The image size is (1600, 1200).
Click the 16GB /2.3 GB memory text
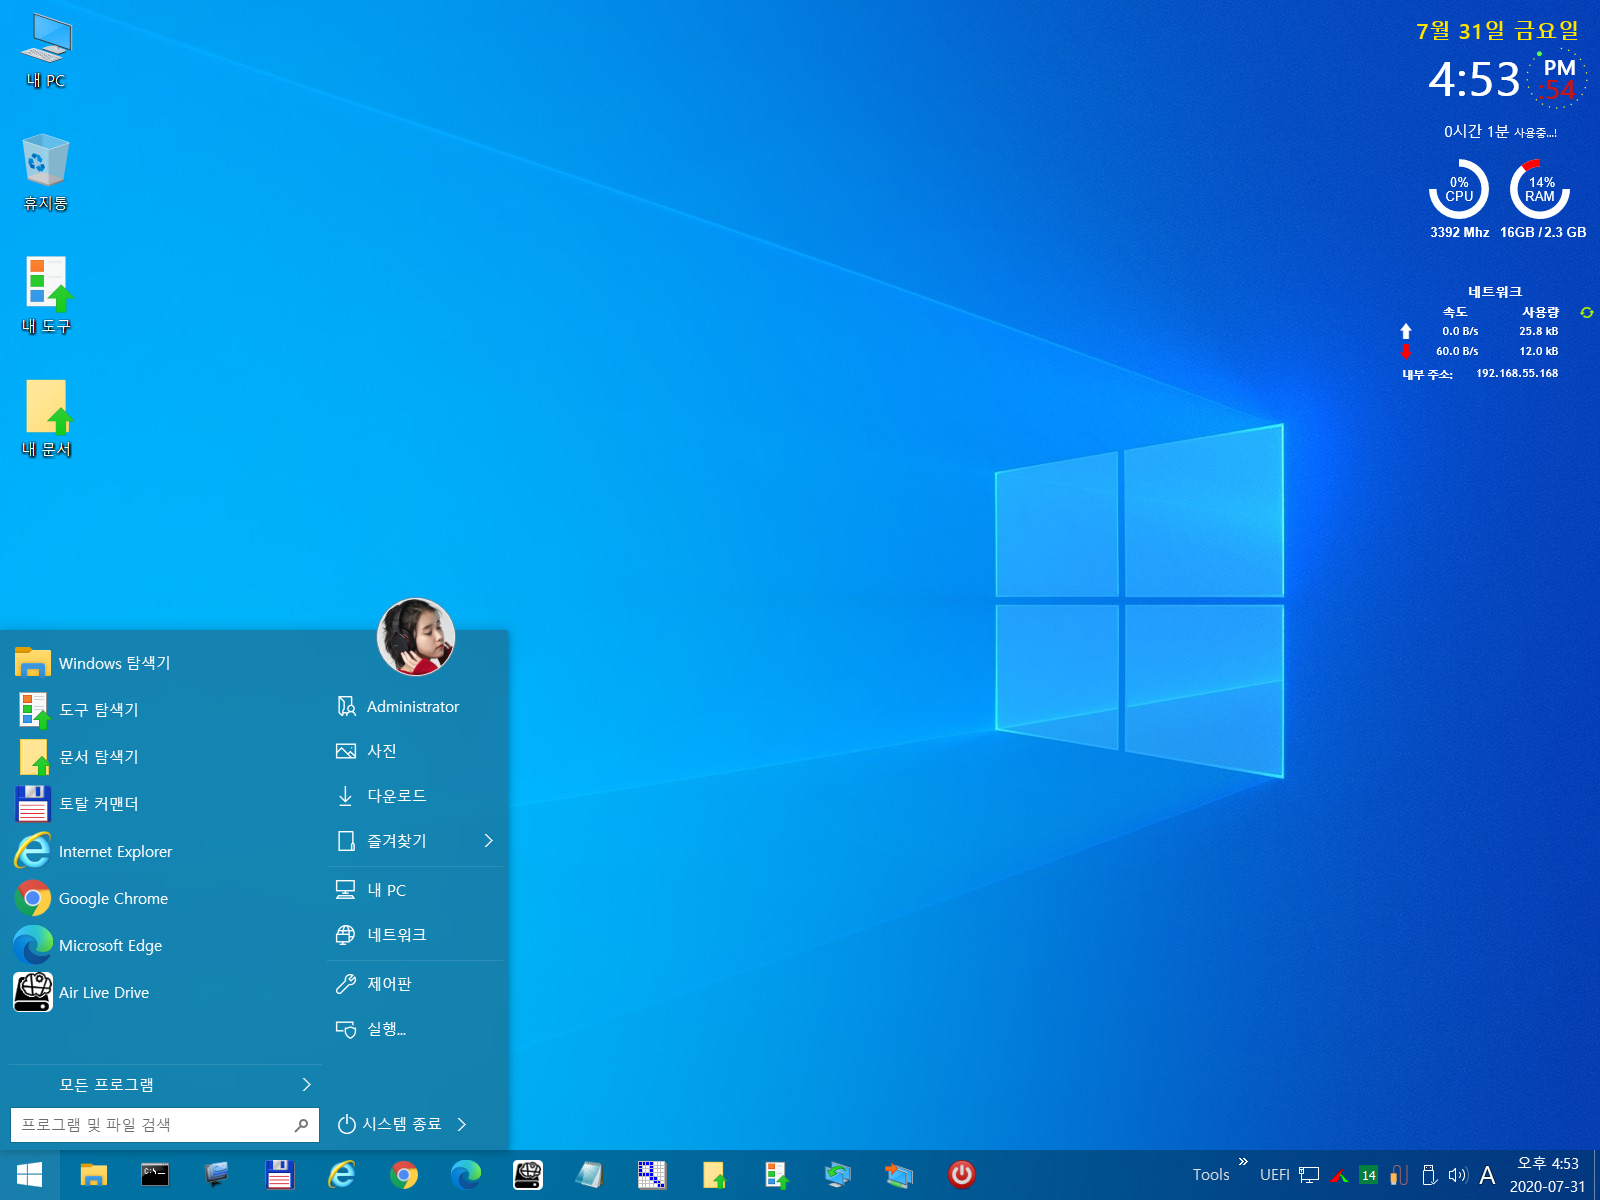(x=1543, y=232)
